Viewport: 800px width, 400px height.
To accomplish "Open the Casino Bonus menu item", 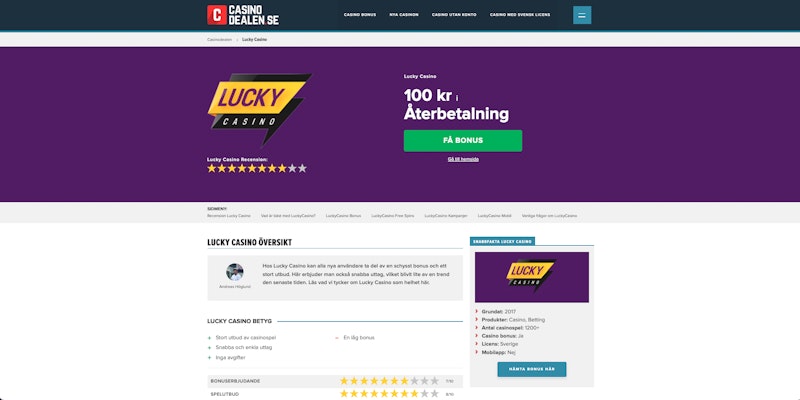I will [360, 15].
